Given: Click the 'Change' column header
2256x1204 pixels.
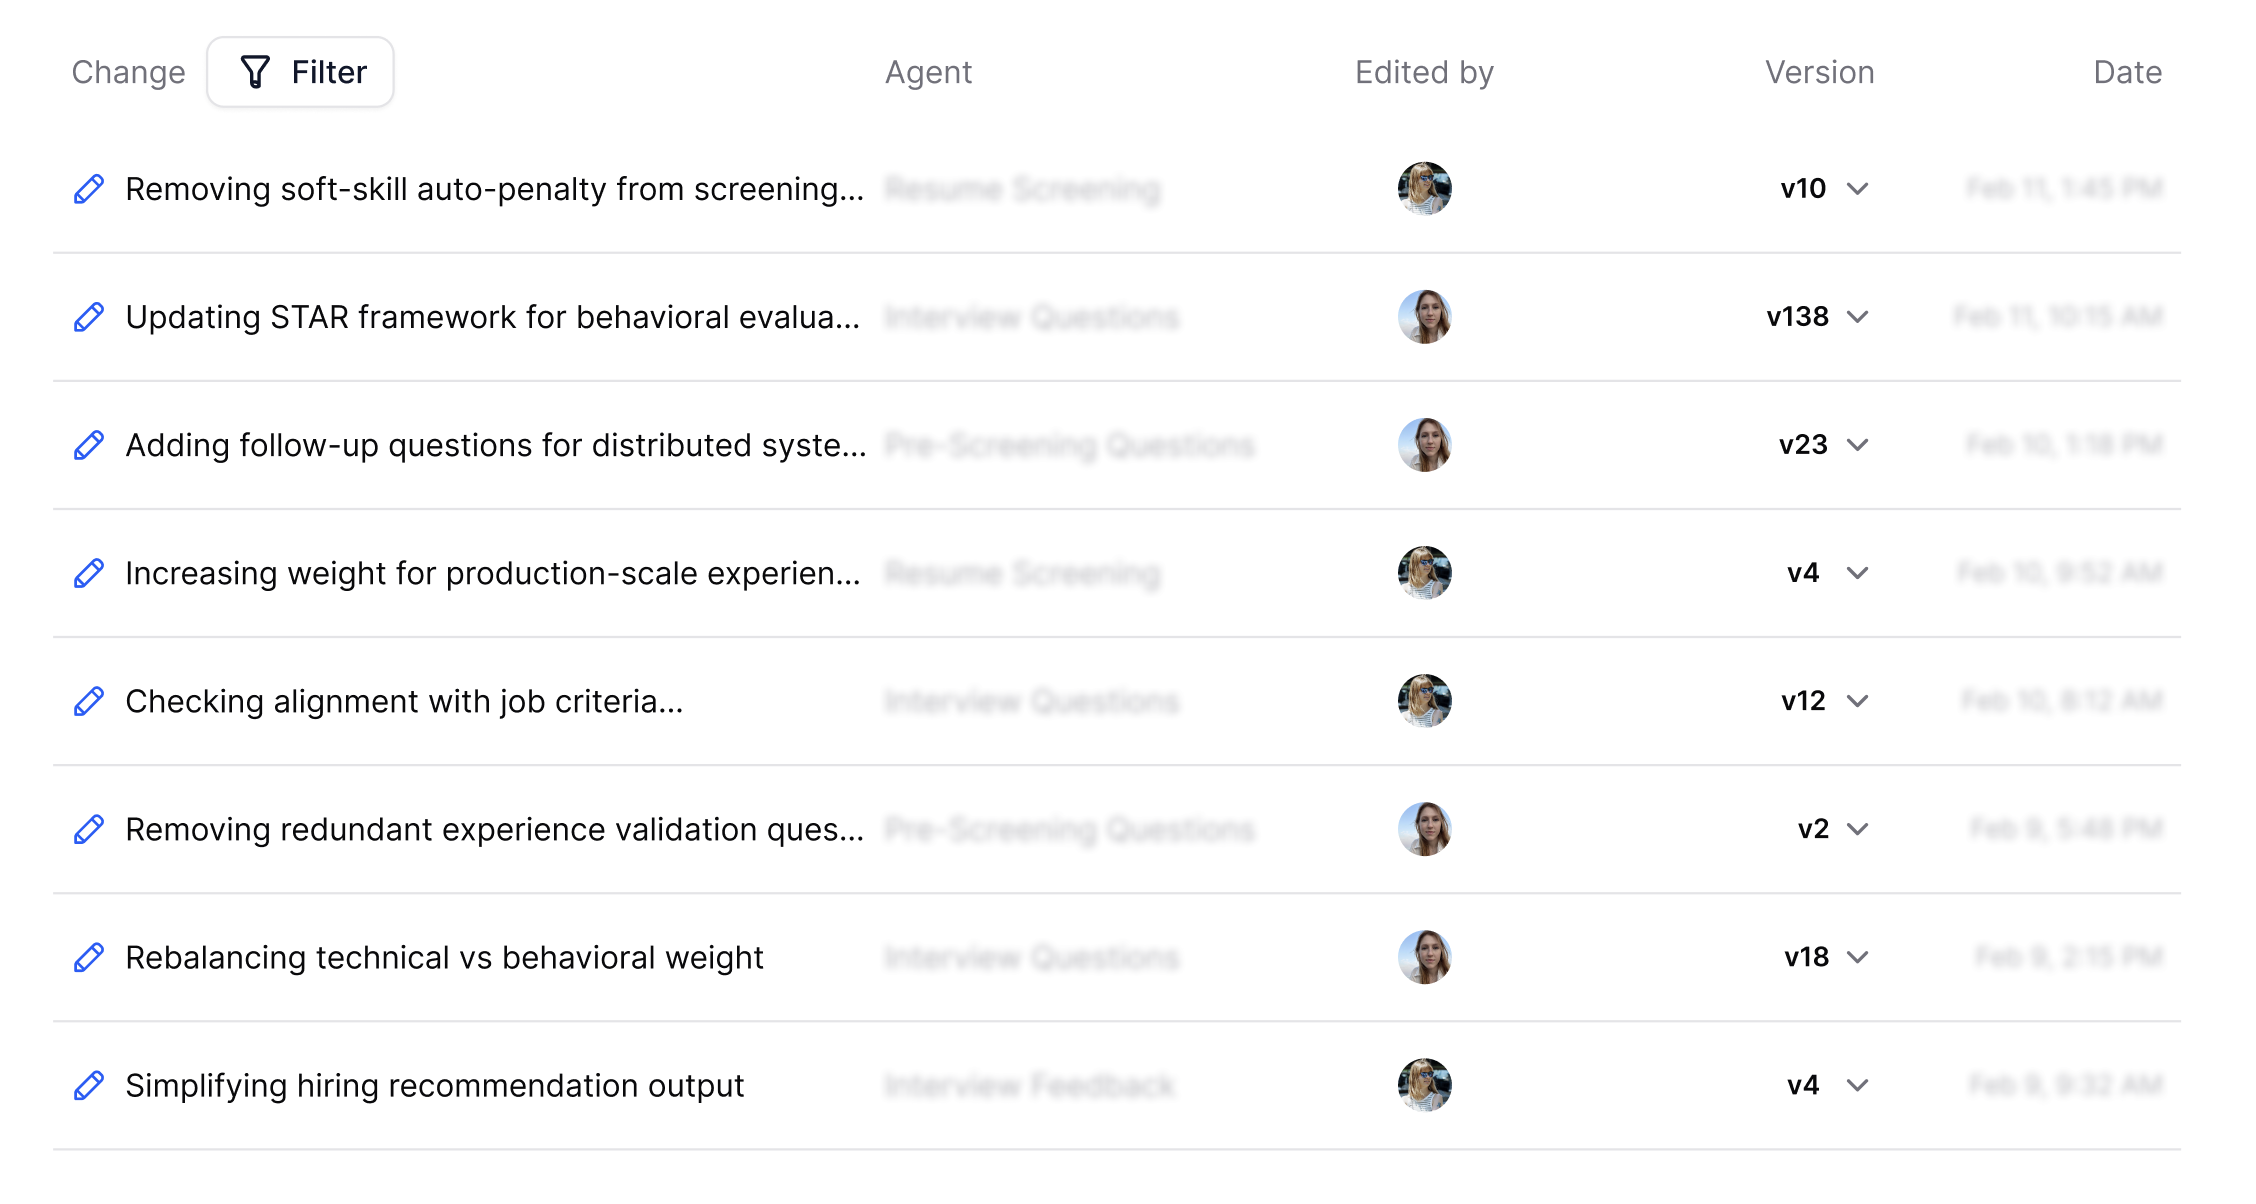Looking at the screenshot, I should pyautogui.click(x=128, y=71).
